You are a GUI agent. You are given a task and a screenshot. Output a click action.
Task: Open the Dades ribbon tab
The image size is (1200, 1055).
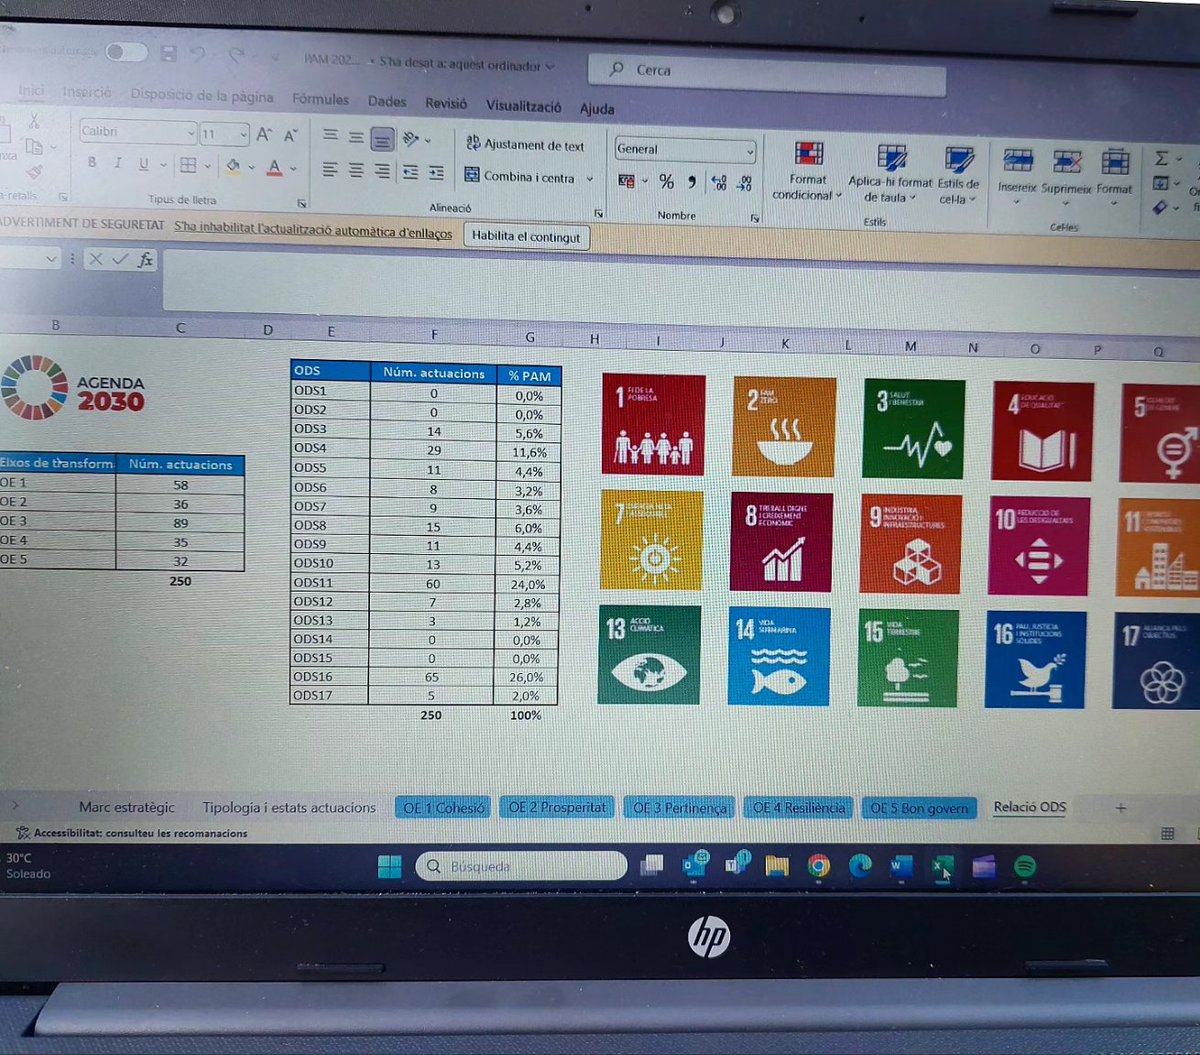[x=387, y=101]
